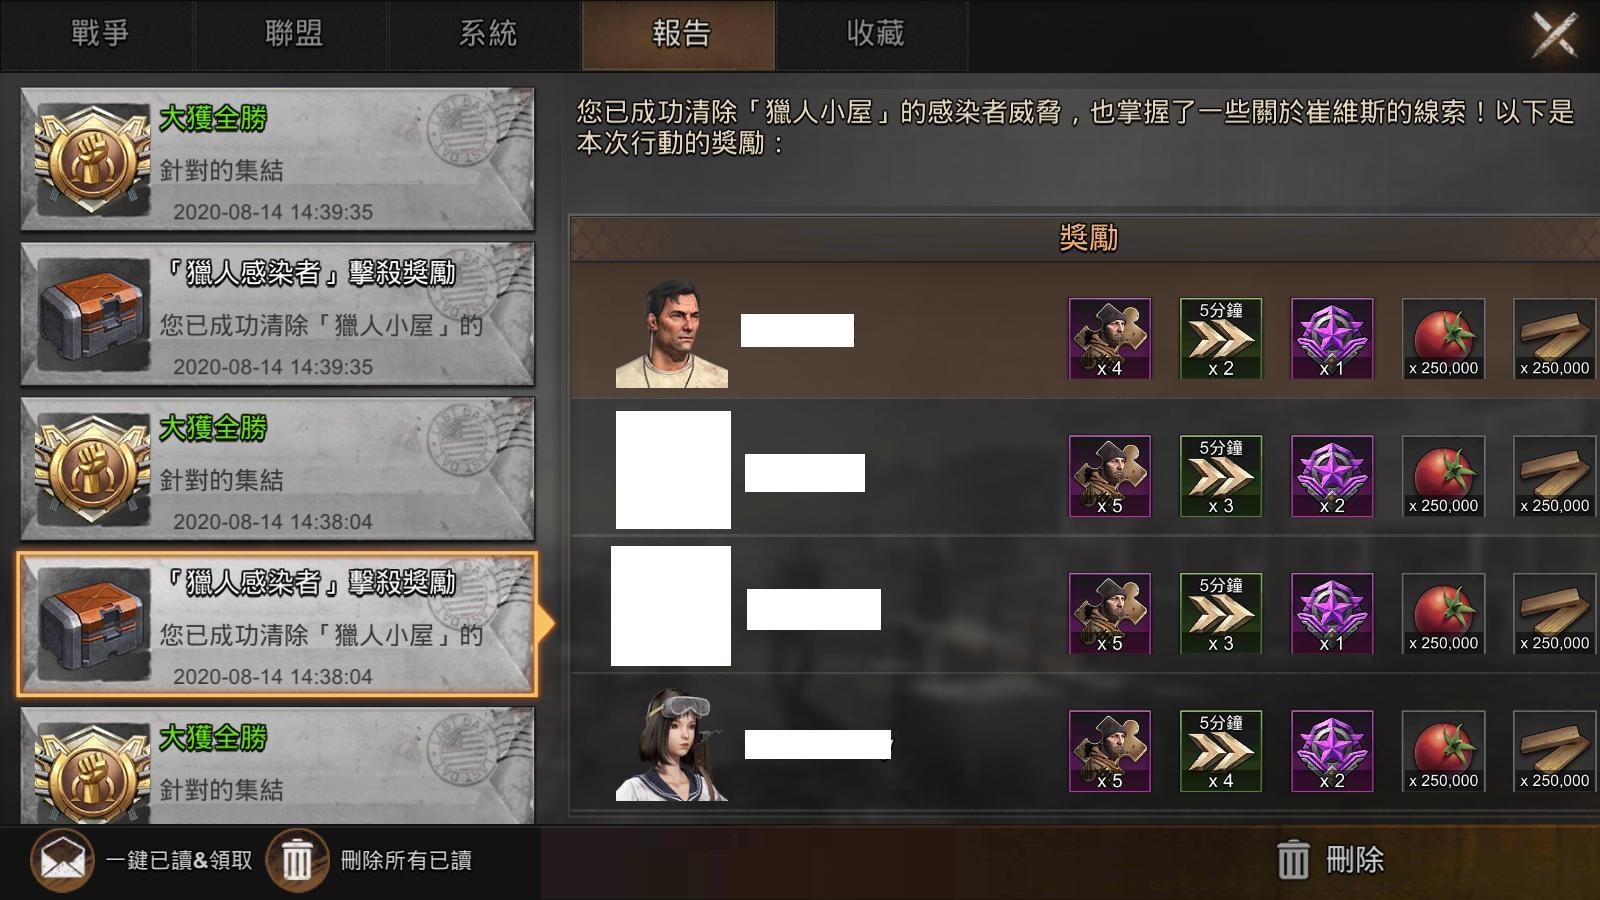Screen dimensions: 1600x900
Task: Tap the first row's purple star badge x1
Action: click(x=1332, y=338)
